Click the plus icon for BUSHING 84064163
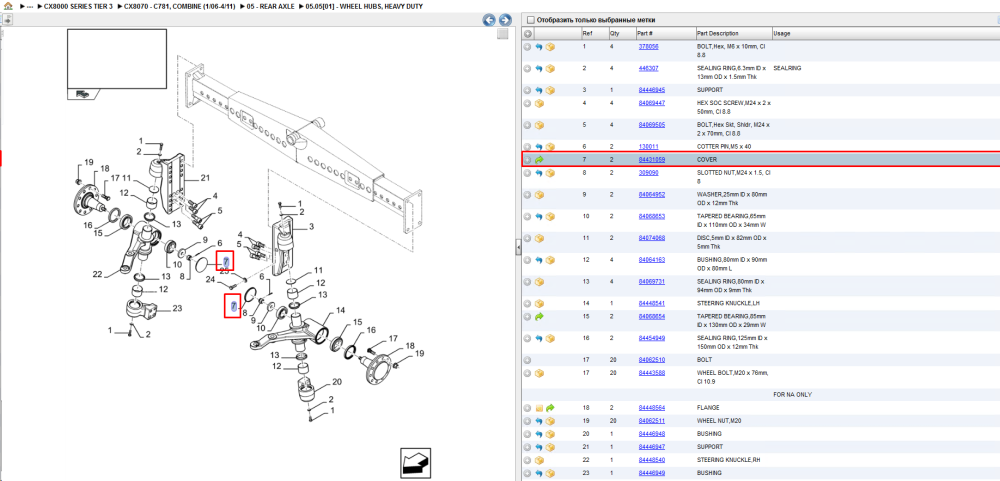The height and width of the screenshot is (481, 1000). [527, 260]
